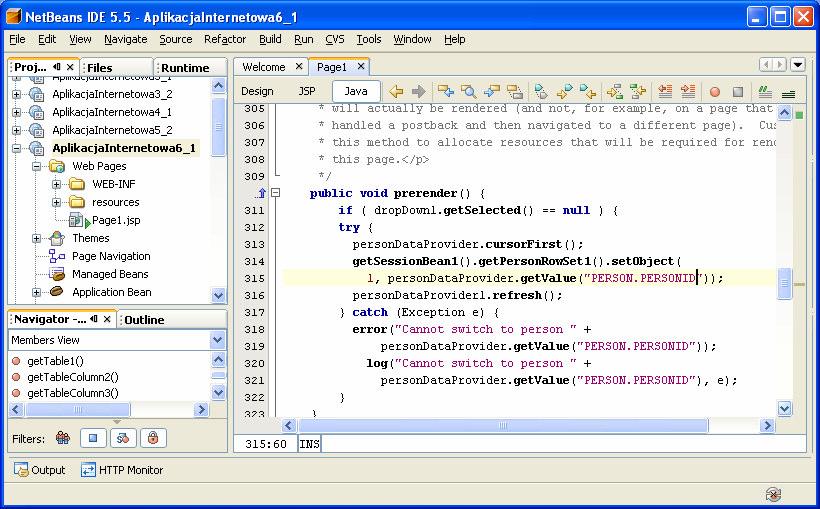Collapse the Web Pages folder
The width and height of the screenshot is (820, 509).
[x=36, y=166]
